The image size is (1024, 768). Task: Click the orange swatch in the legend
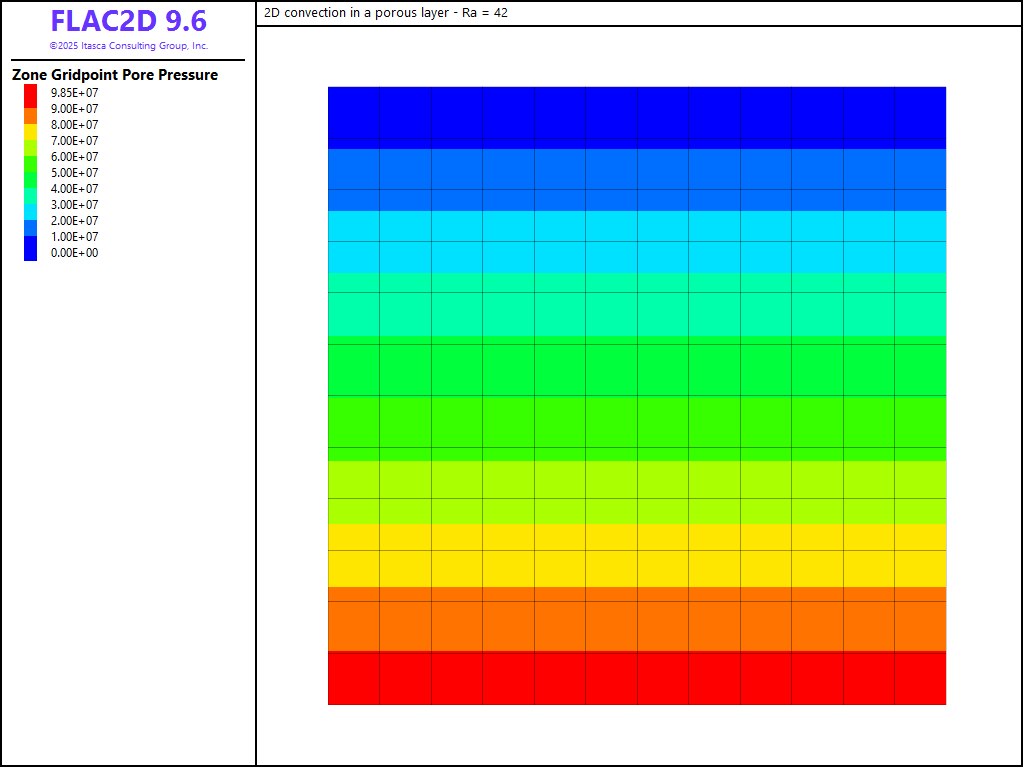pos(31,114)
